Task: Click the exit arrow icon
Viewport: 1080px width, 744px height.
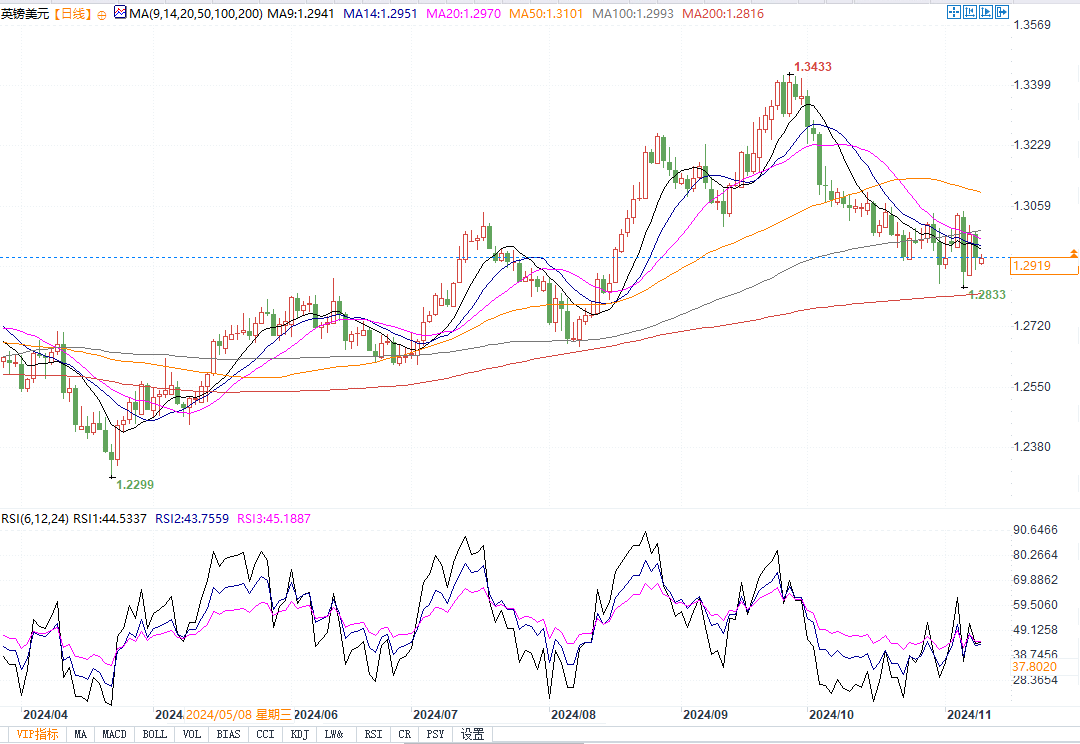Action: (x=1003, y=12)
